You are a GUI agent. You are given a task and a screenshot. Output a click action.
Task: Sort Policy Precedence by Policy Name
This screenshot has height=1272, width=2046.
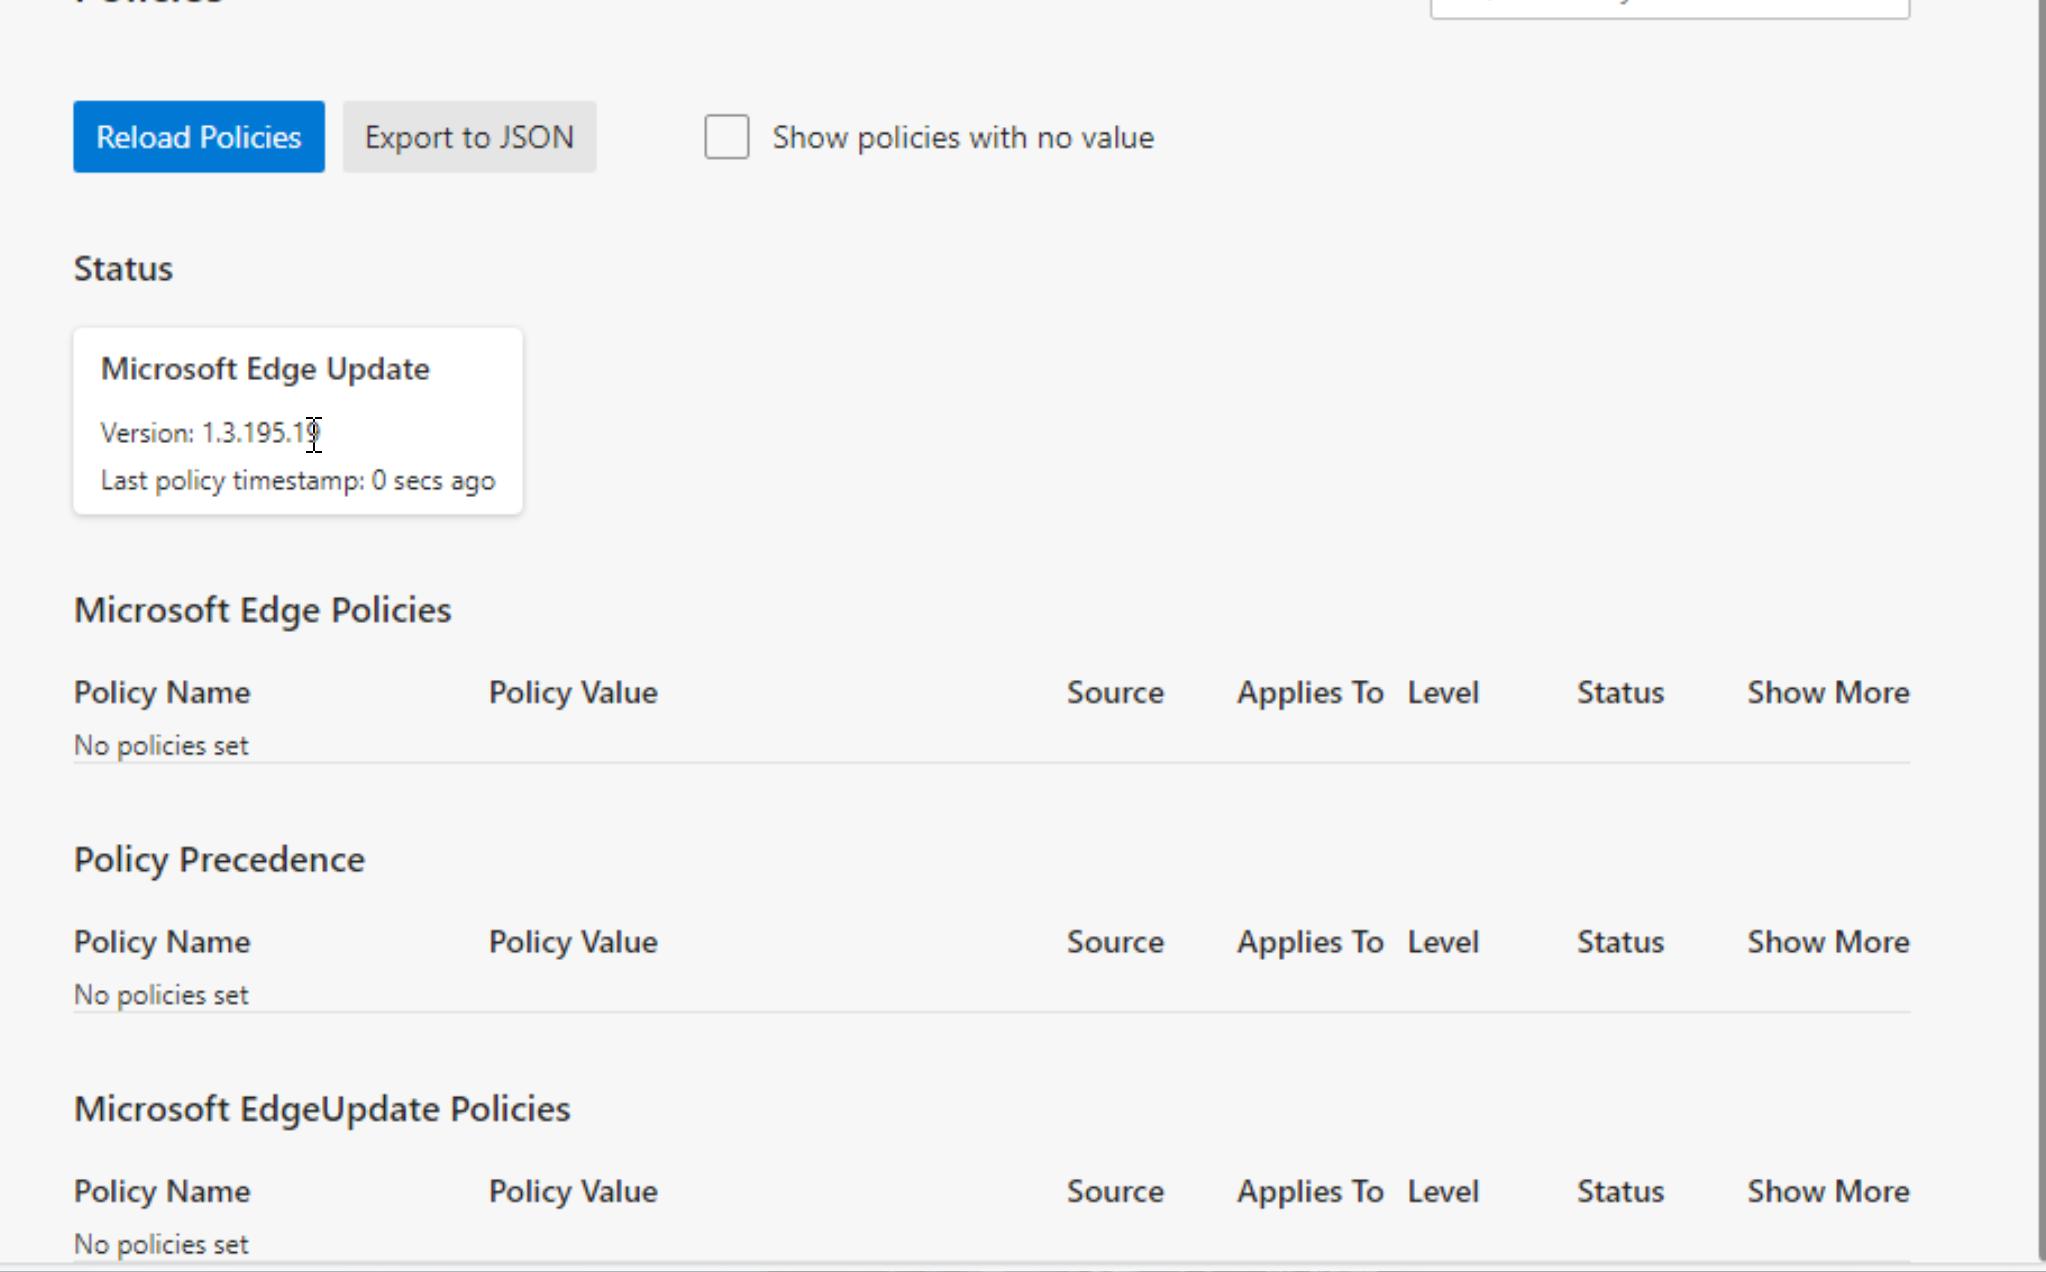pos(161,941)
